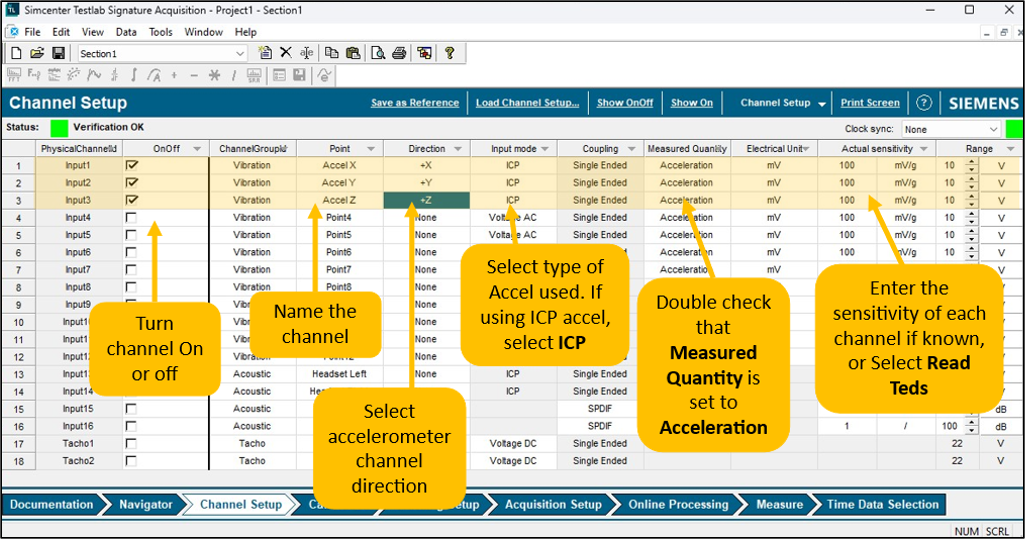Click the printer icon

(399, 54)
